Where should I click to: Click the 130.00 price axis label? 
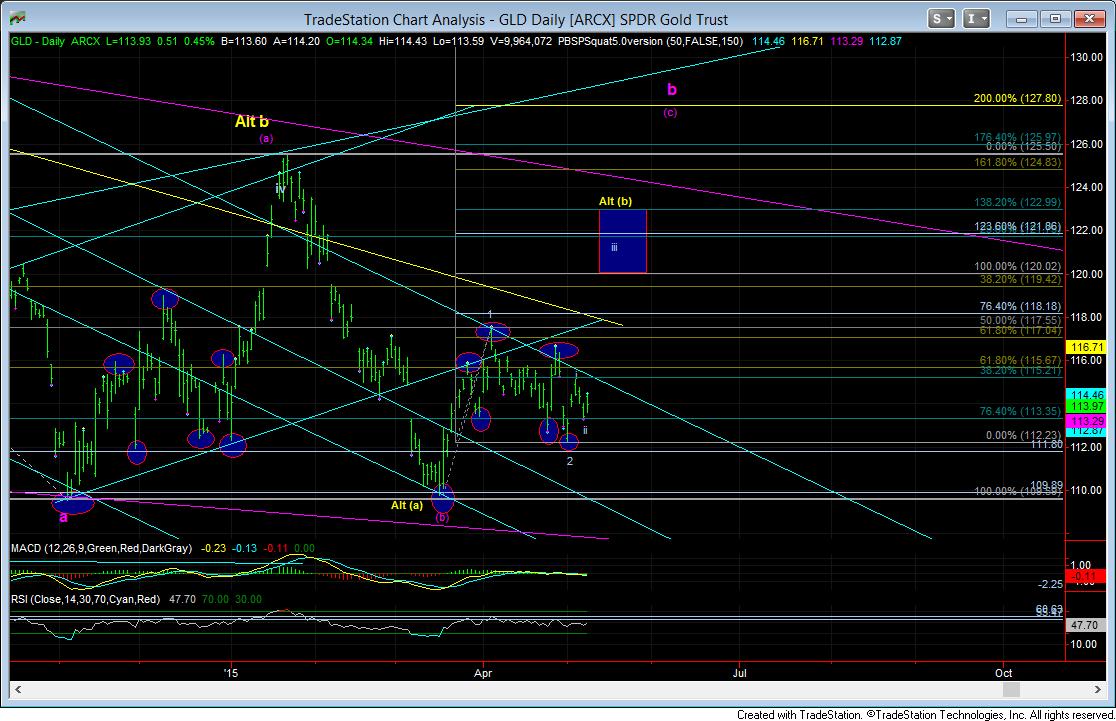[x=1088, y=58]
